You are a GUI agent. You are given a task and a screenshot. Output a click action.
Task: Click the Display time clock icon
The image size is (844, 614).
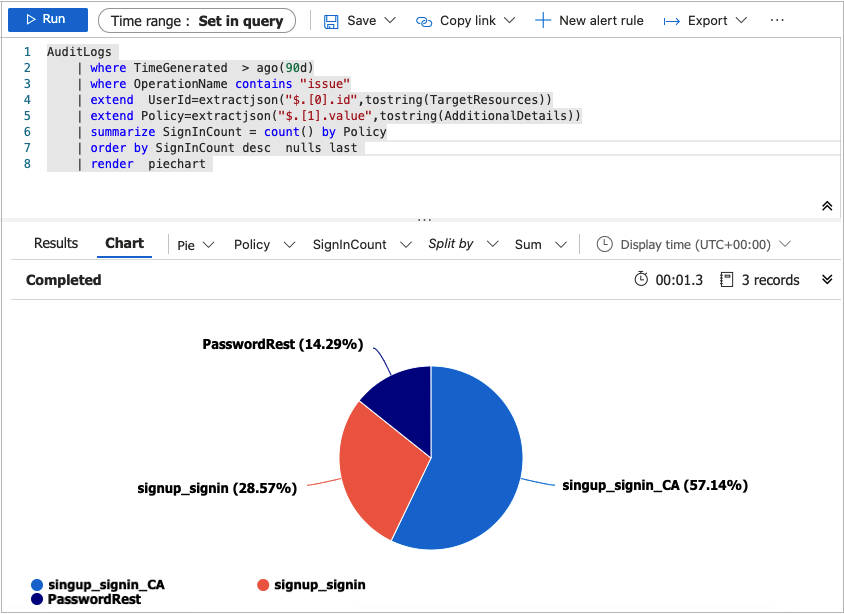coord(604,244)
